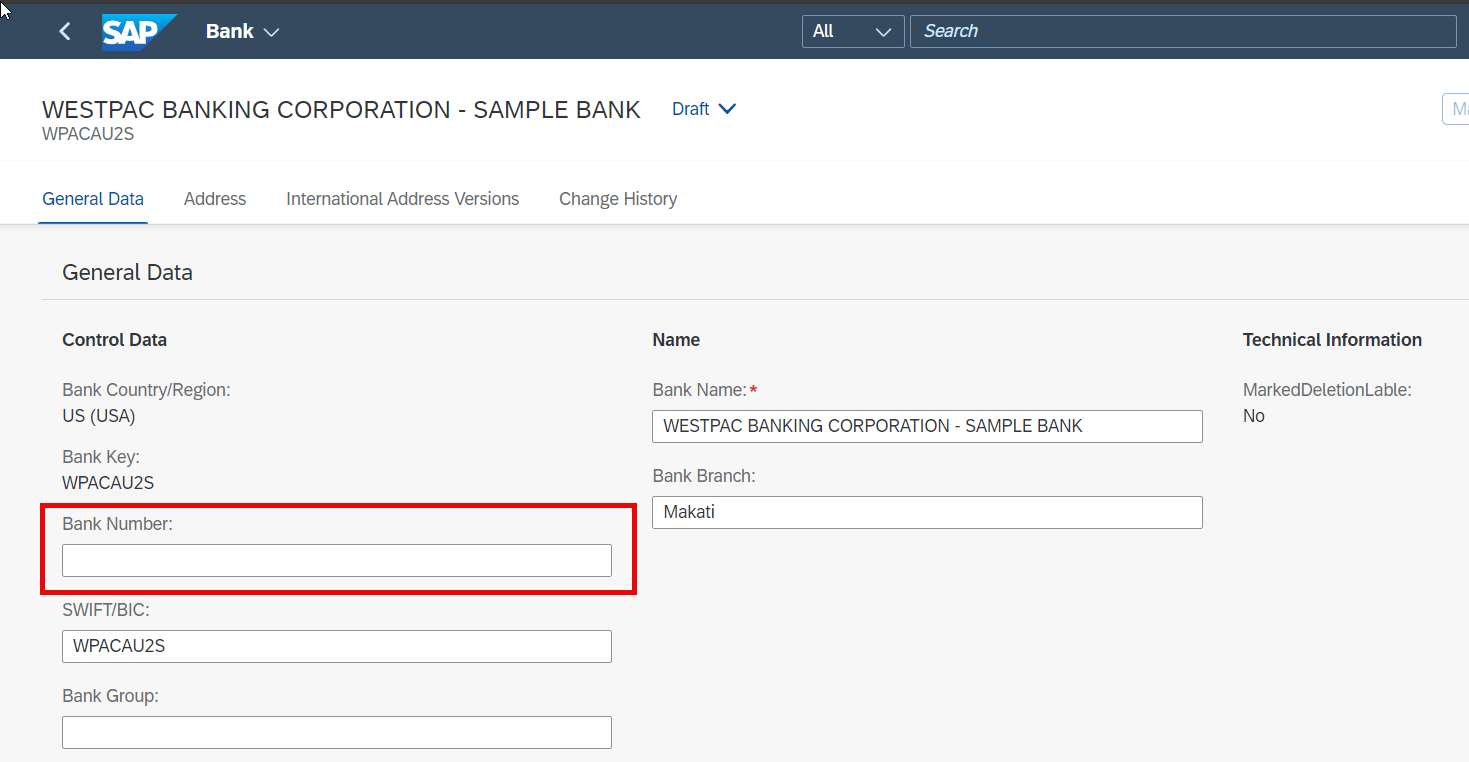The image size is (1469, 762).
Task: Switch to the General Data tab
Action: tap(93, 199)
